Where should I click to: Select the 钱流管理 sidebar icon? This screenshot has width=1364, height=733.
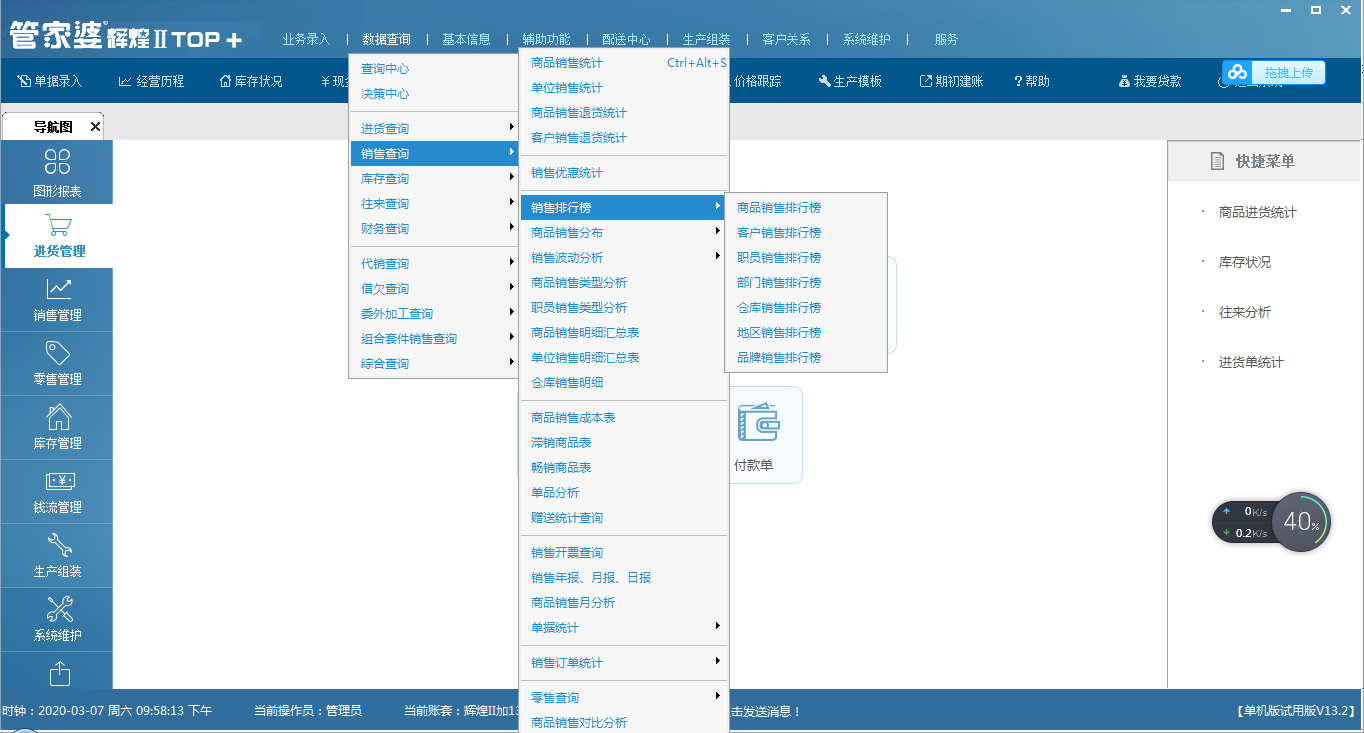coord(57,482)
